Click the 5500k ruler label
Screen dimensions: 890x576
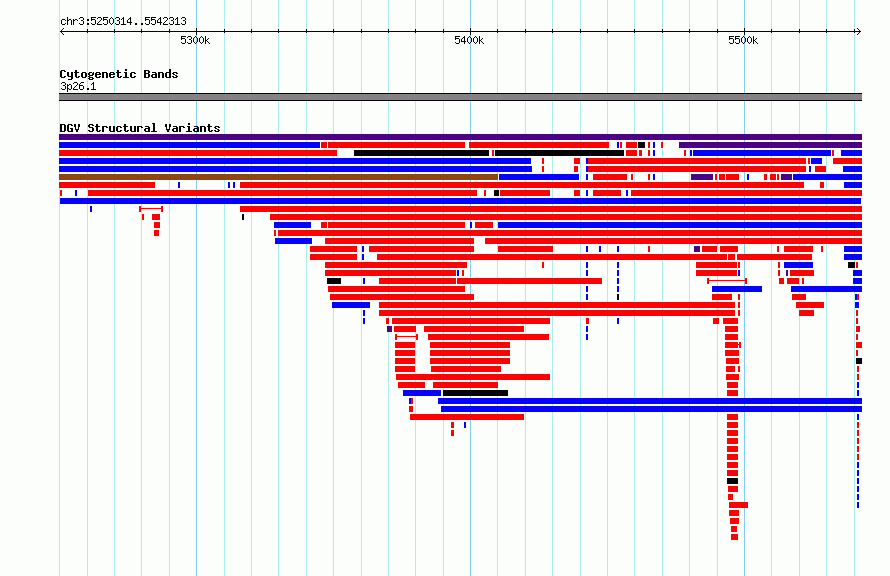[x=743, y=40]
